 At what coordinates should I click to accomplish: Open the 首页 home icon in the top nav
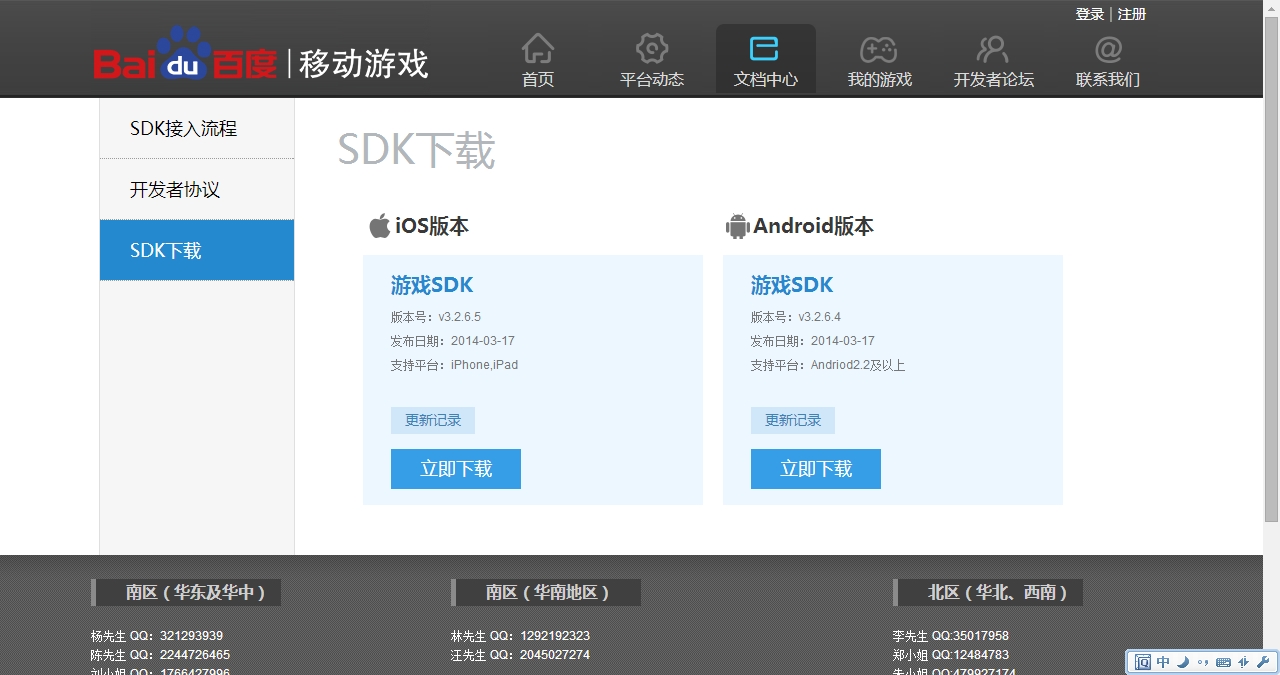[x=538, y=48]
